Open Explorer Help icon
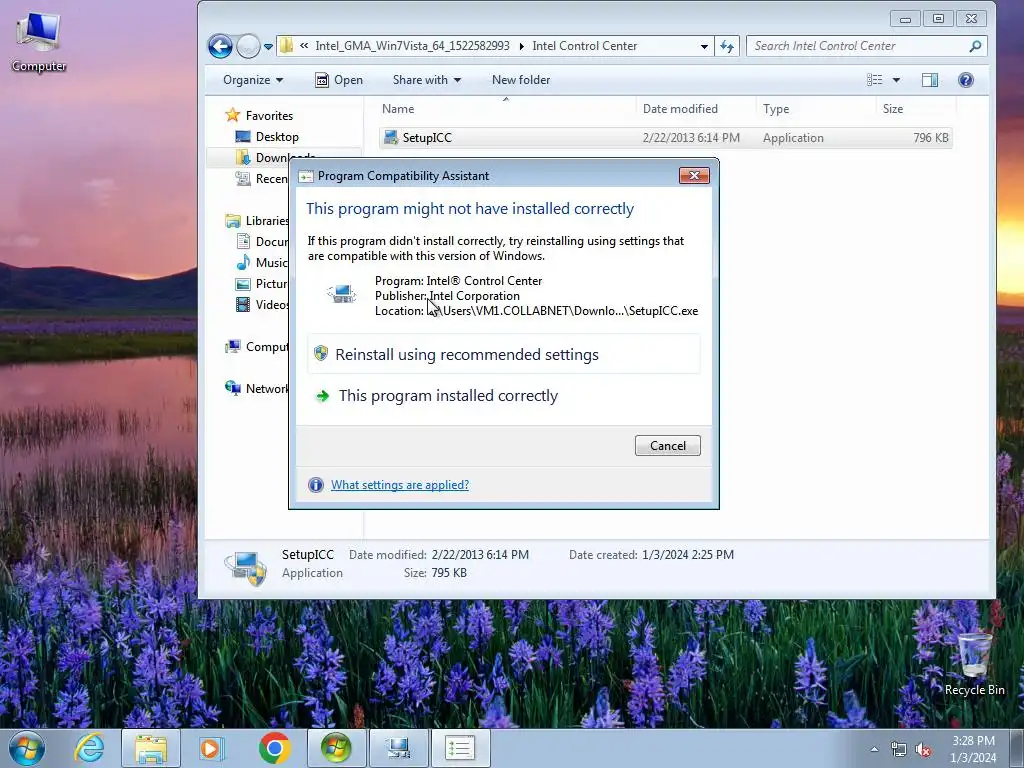This screenshot has height=768, width=1024. [966, 80]
